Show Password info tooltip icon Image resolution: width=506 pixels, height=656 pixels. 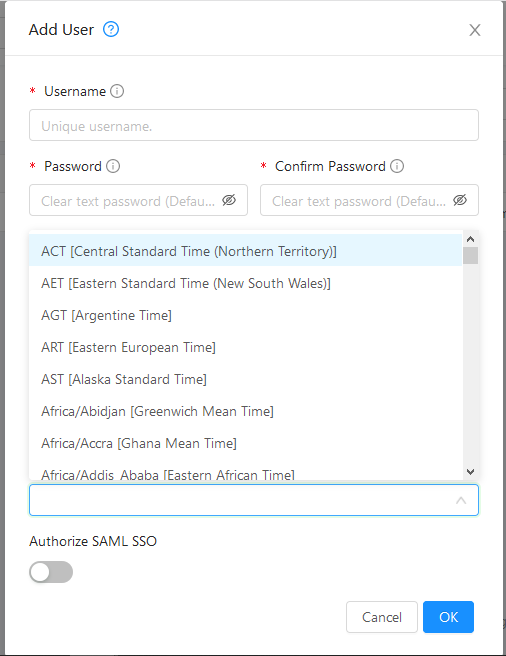tap(113, 166)
